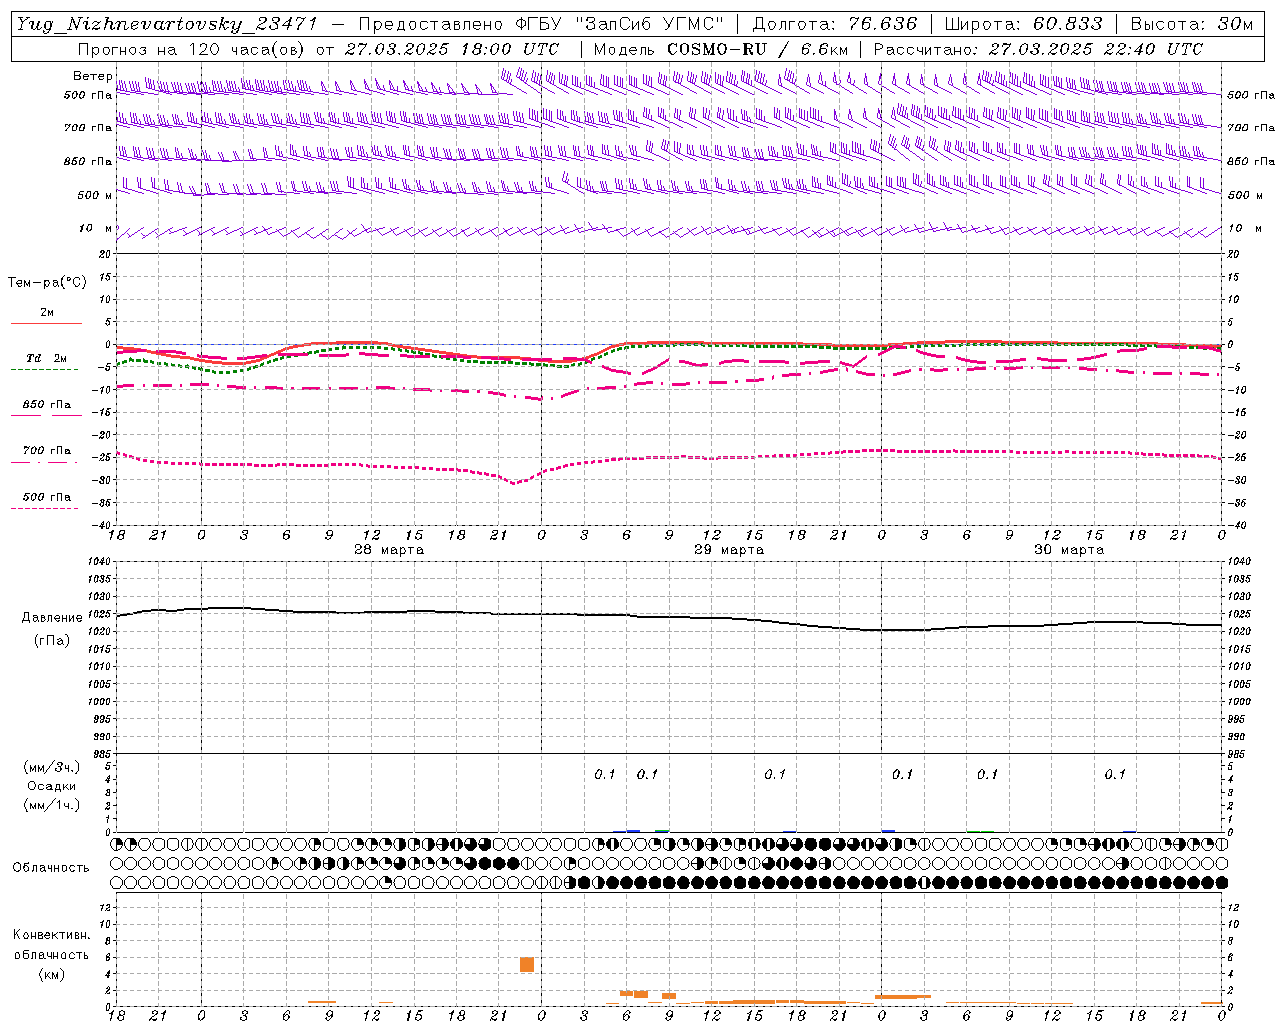The height and width of the screenshot is (1024, 1280).
Task: Click the Облачность cloud cover row label
Action: tap(51, 867)
